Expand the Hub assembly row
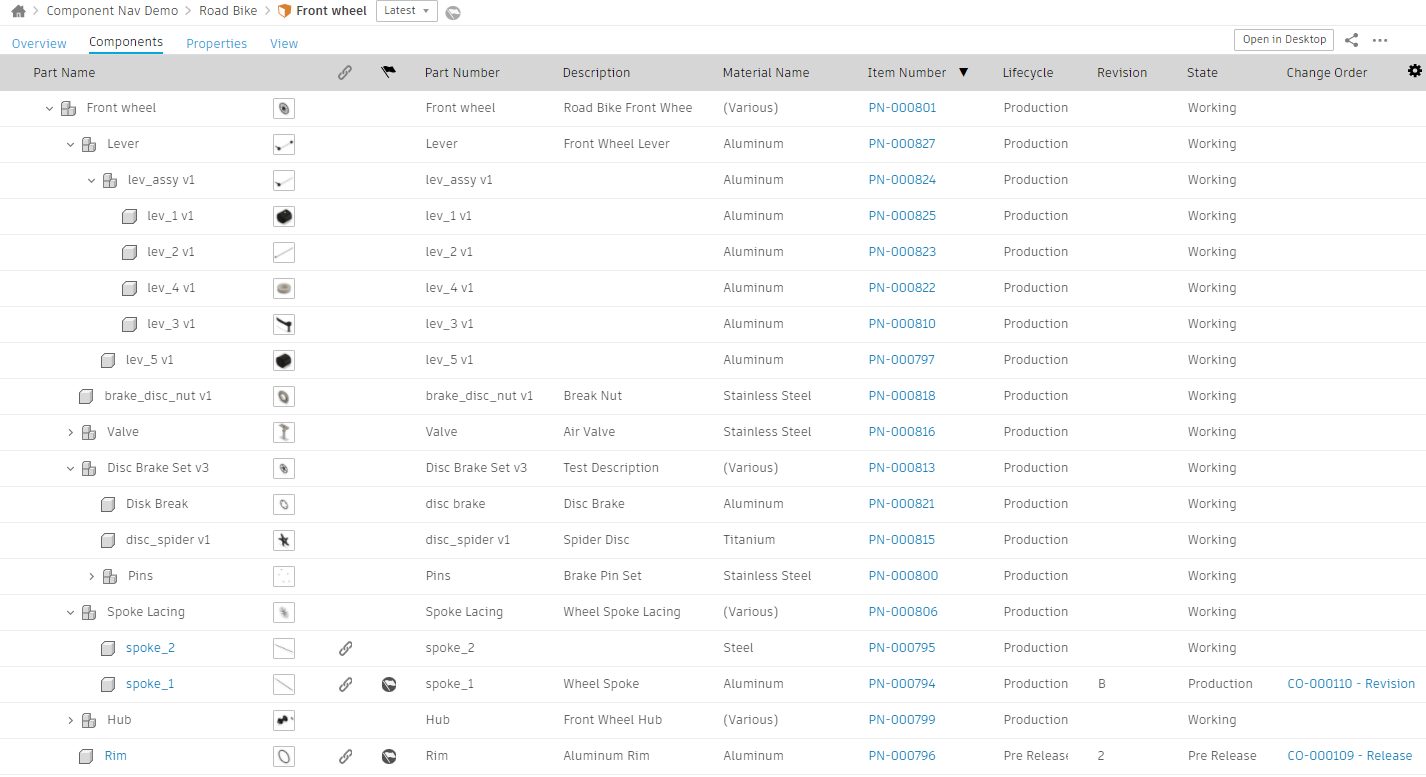 tap(71, 720)
